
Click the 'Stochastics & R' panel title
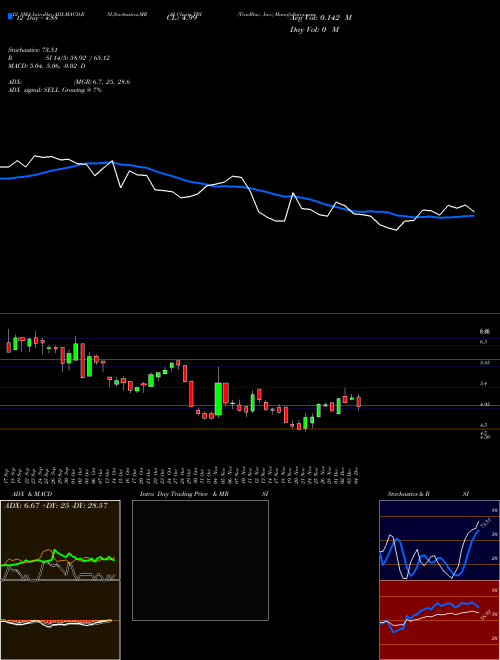tap(408, 494)
